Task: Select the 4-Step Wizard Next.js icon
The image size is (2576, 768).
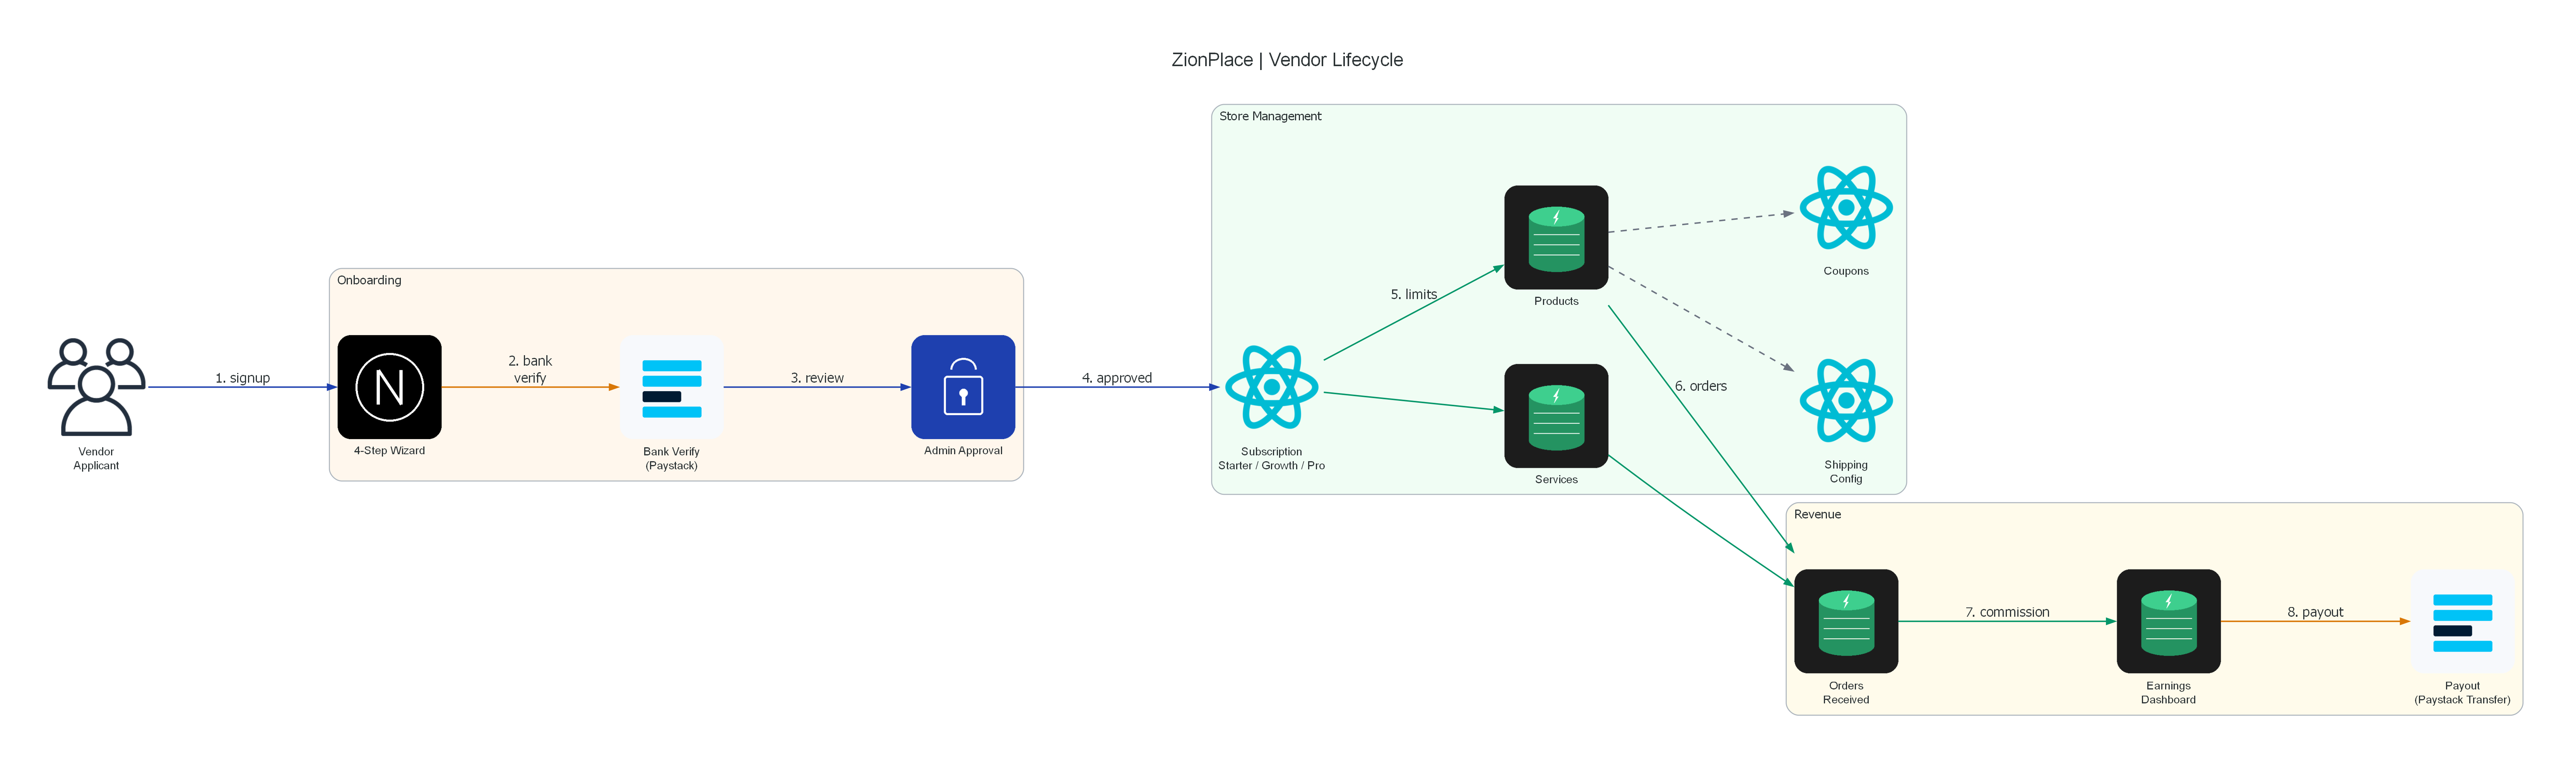Action: point(389,387)
